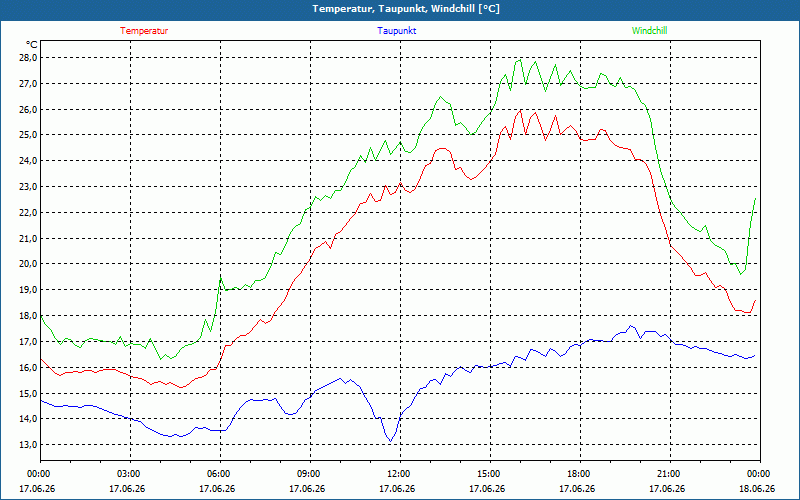Screen dimensions: 800x500
Task: Click the "21,0" y-axis value
Action: 29,238
